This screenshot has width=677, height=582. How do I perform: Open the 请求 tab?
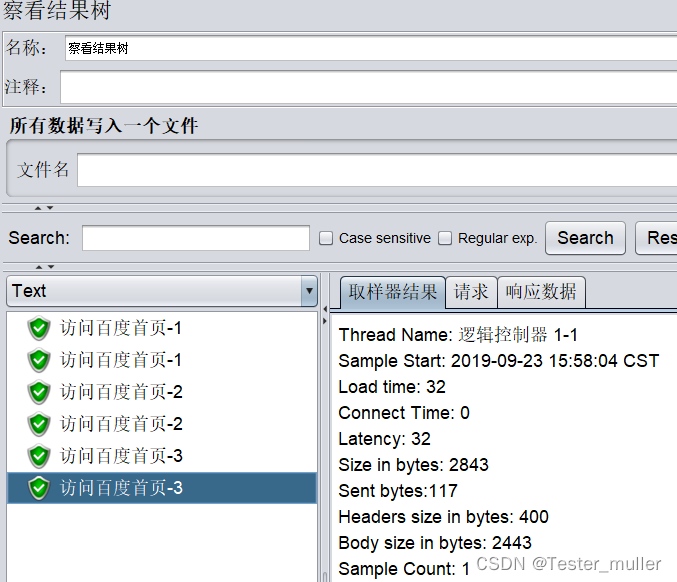(471, 292)
